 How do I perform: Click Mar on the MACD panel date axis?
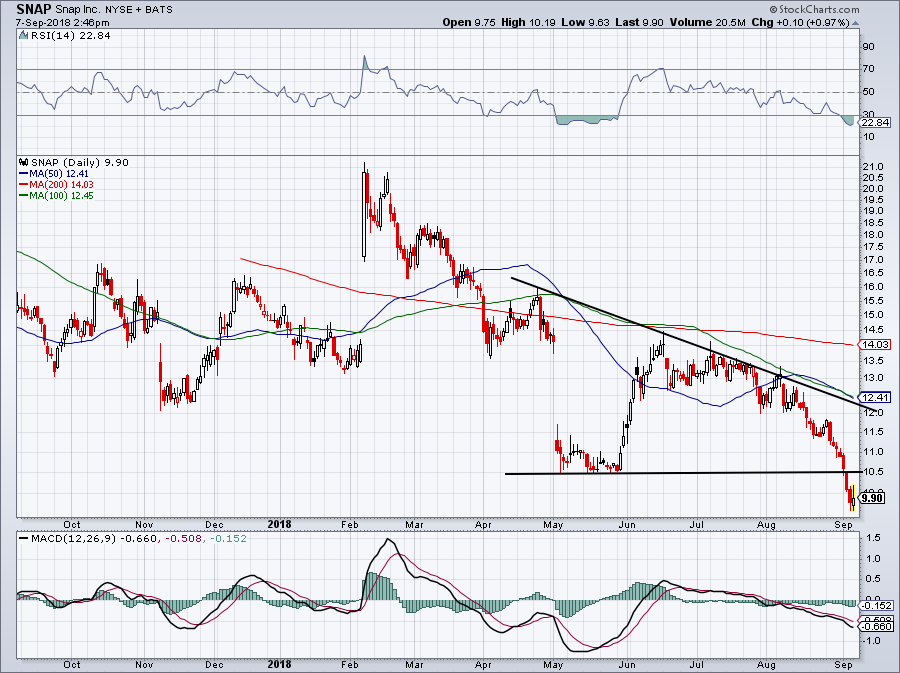pos(414,664)
